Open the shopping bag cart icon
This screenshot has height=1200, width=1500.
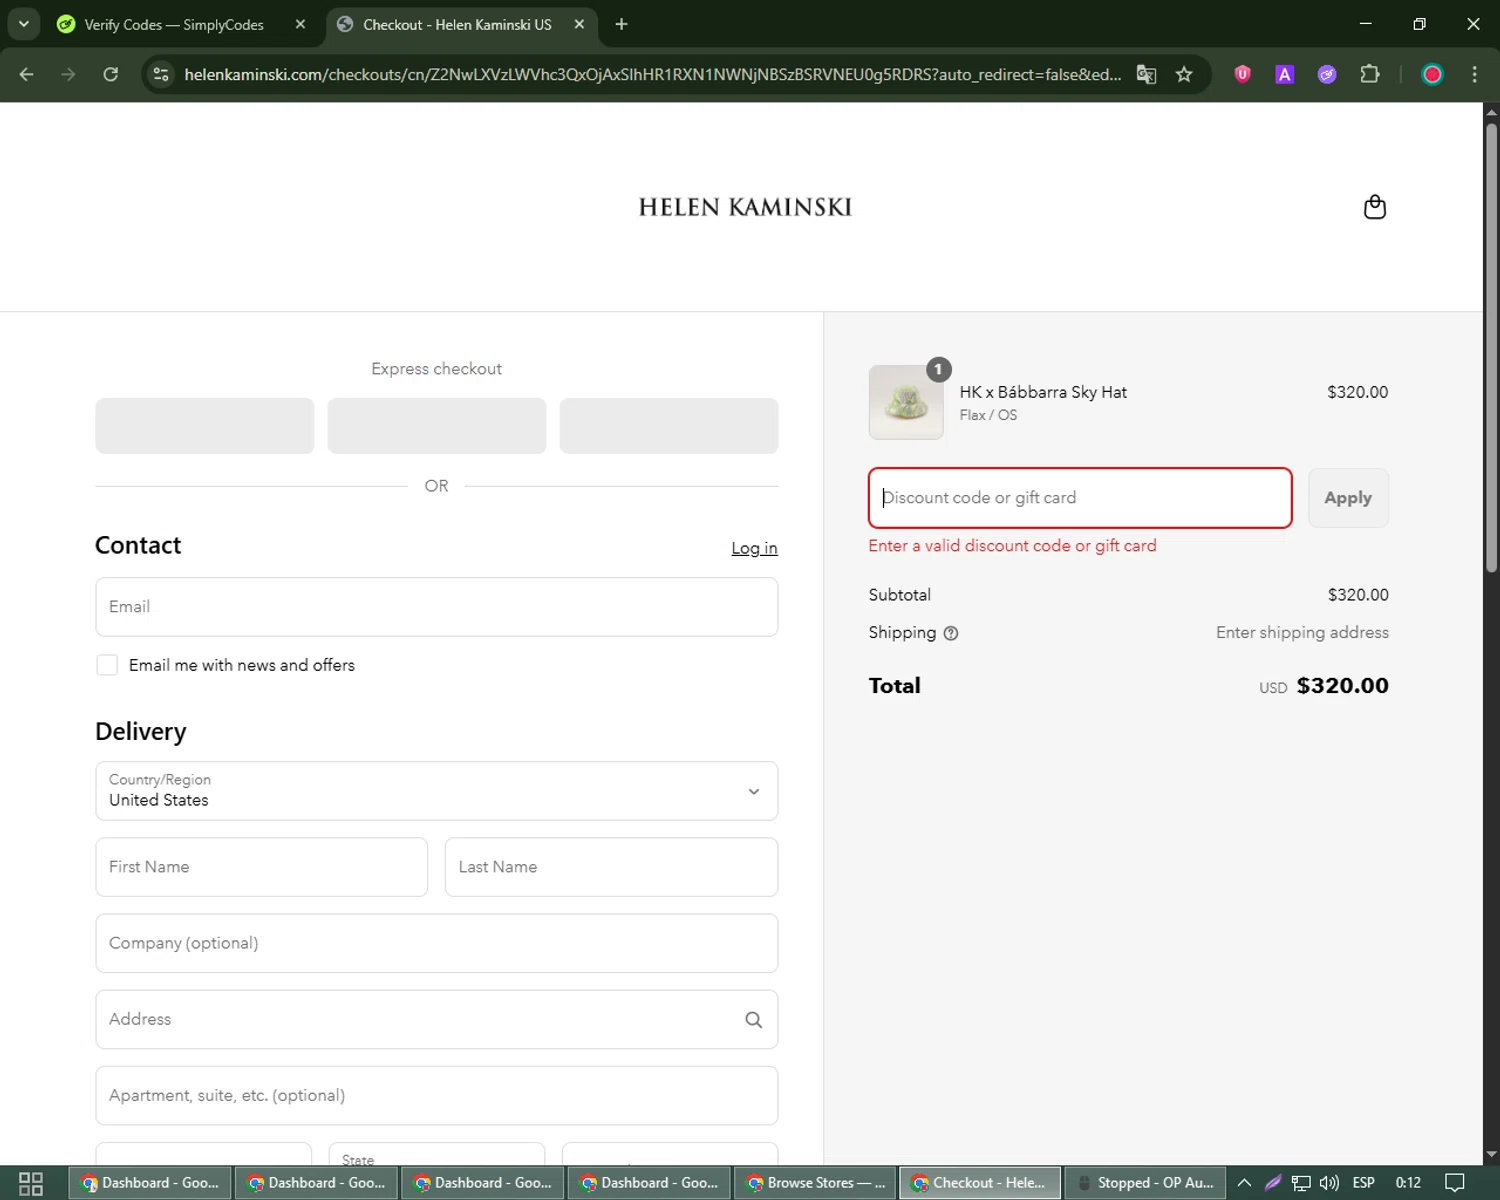click(1375, 207)
